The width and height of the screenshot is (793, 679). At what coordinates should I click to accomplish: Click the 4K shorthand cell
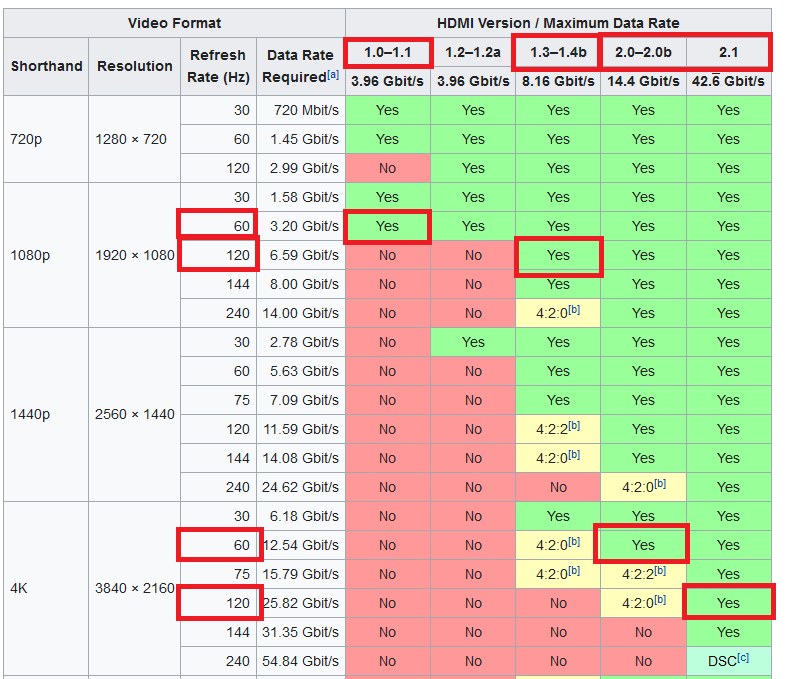coord(46,589)
